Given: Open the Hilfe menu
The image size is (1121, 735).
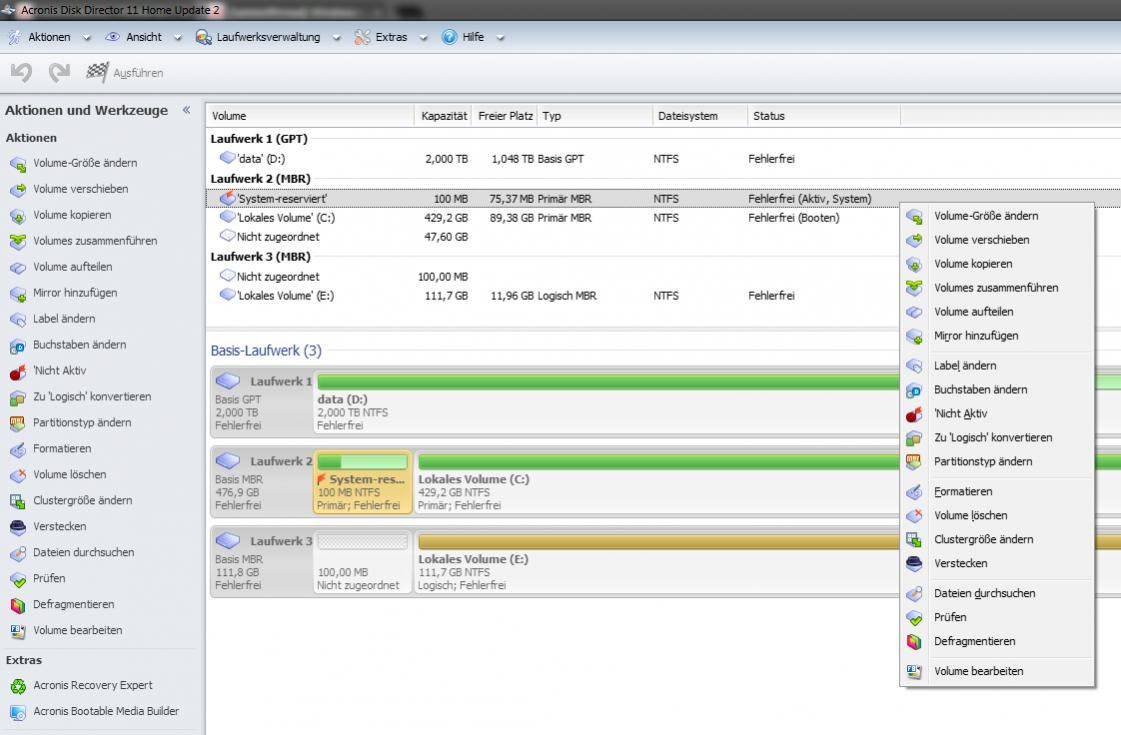Looking at the screenshot, I should pyautogui.click(x=473, y=37).
